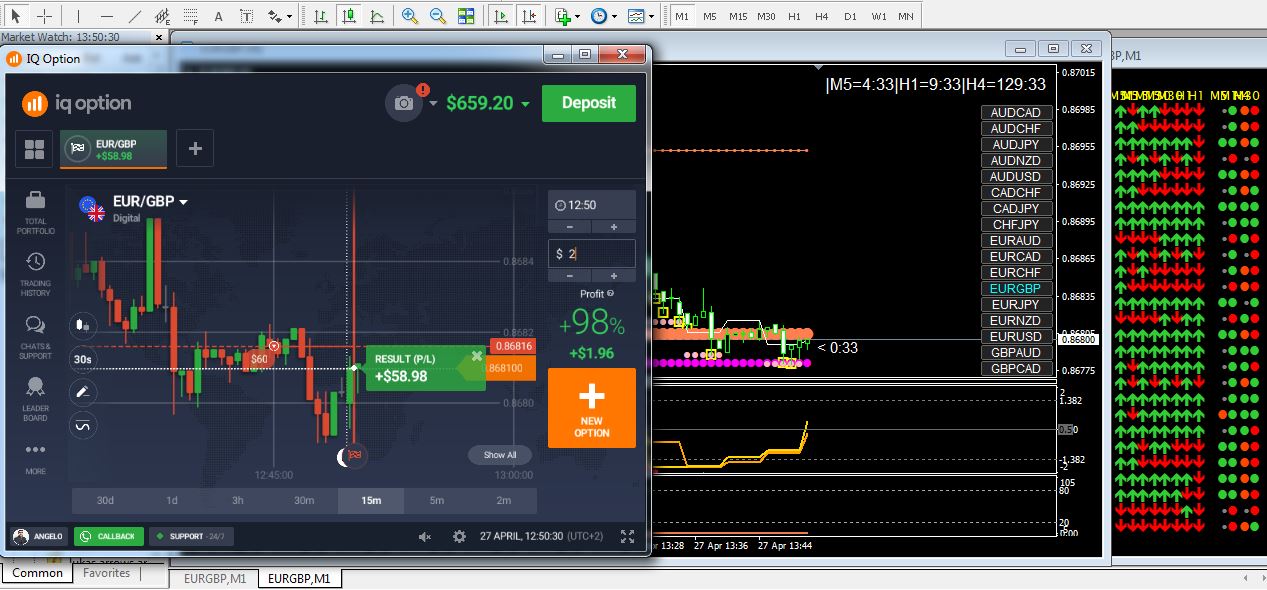Viewport: 1267px width, 590px height.
Task: Select D1 timeframe in toolbar
Action: pos(850,16)
